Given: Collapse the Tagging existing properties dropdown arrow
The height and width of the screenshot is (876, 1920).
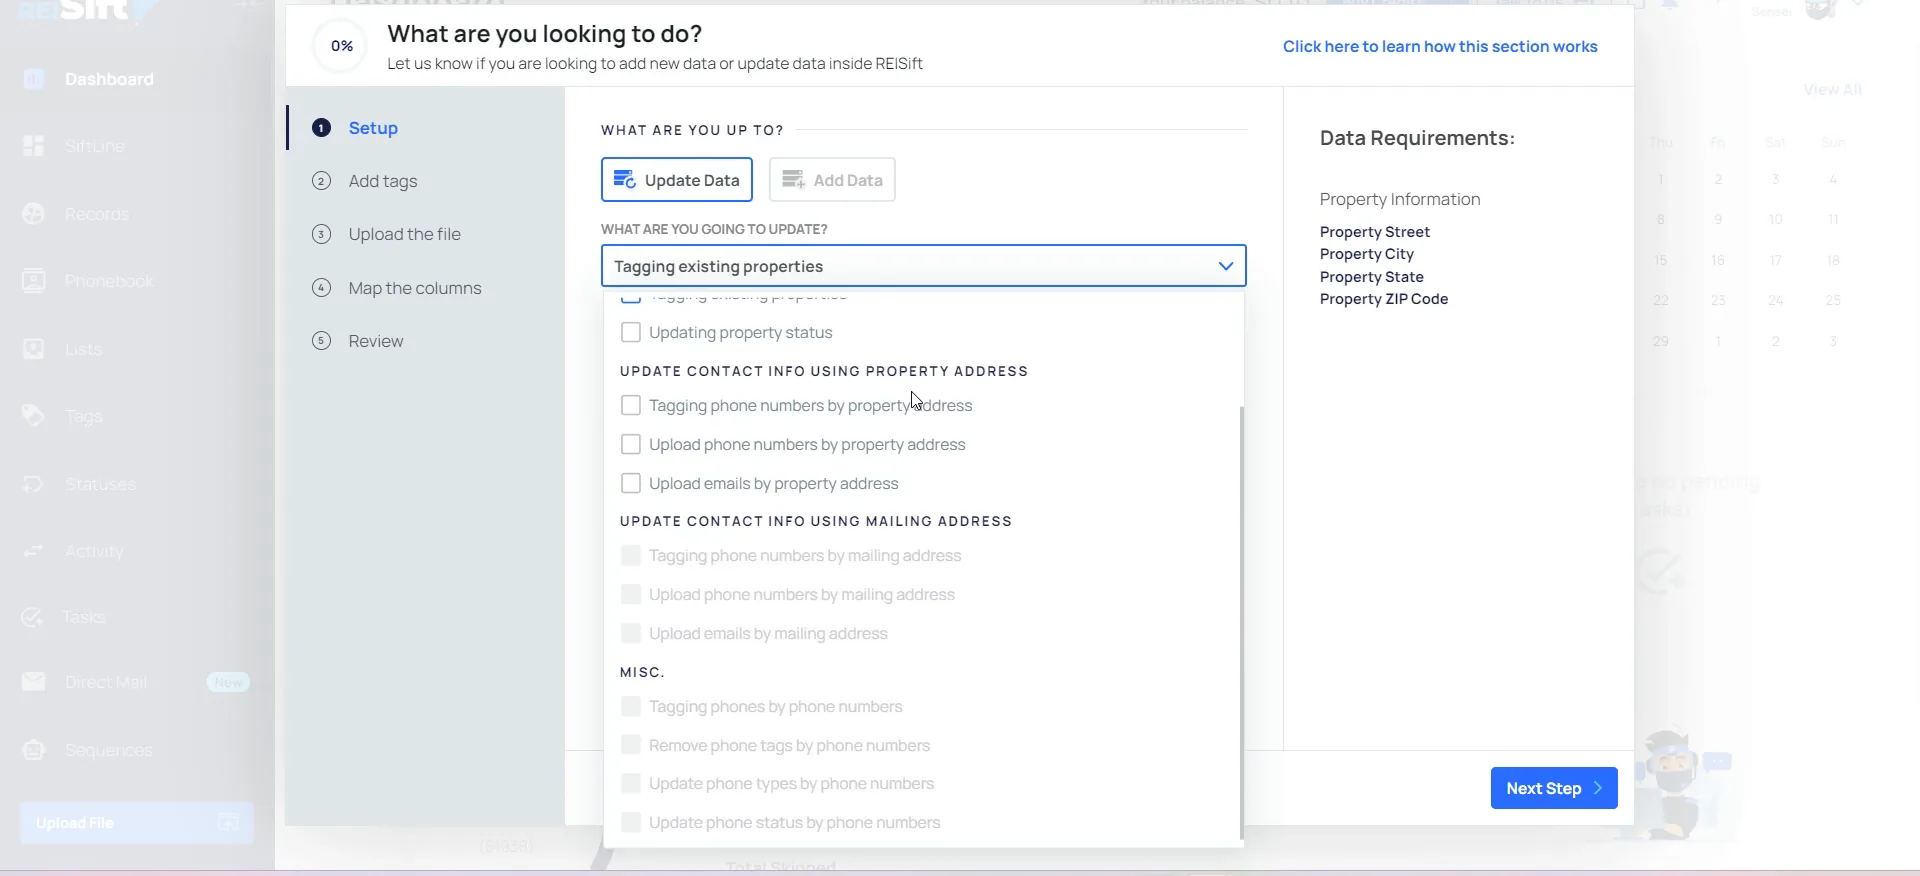Looking at the screenshot, I should coord(1225,266).
